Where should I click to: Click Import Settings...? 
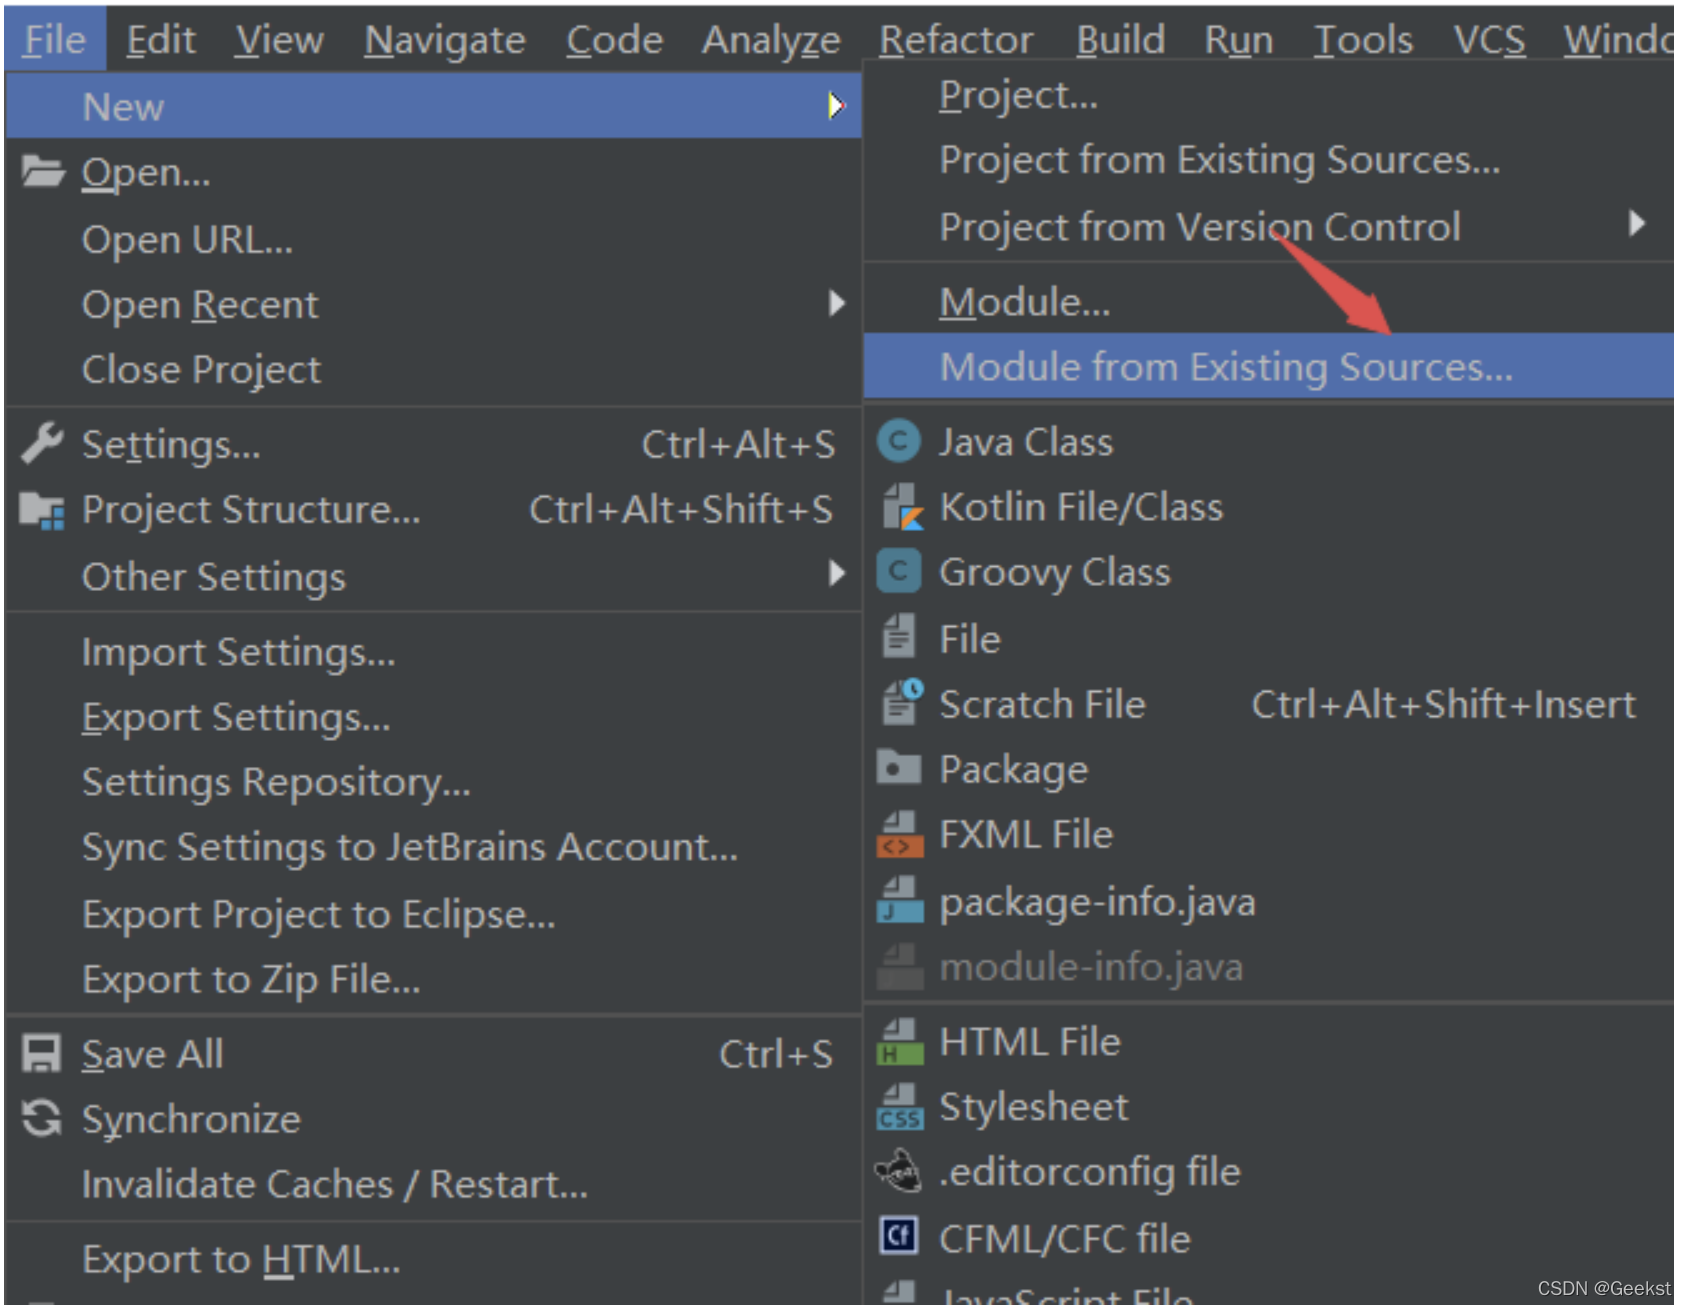tap(433, 652)
